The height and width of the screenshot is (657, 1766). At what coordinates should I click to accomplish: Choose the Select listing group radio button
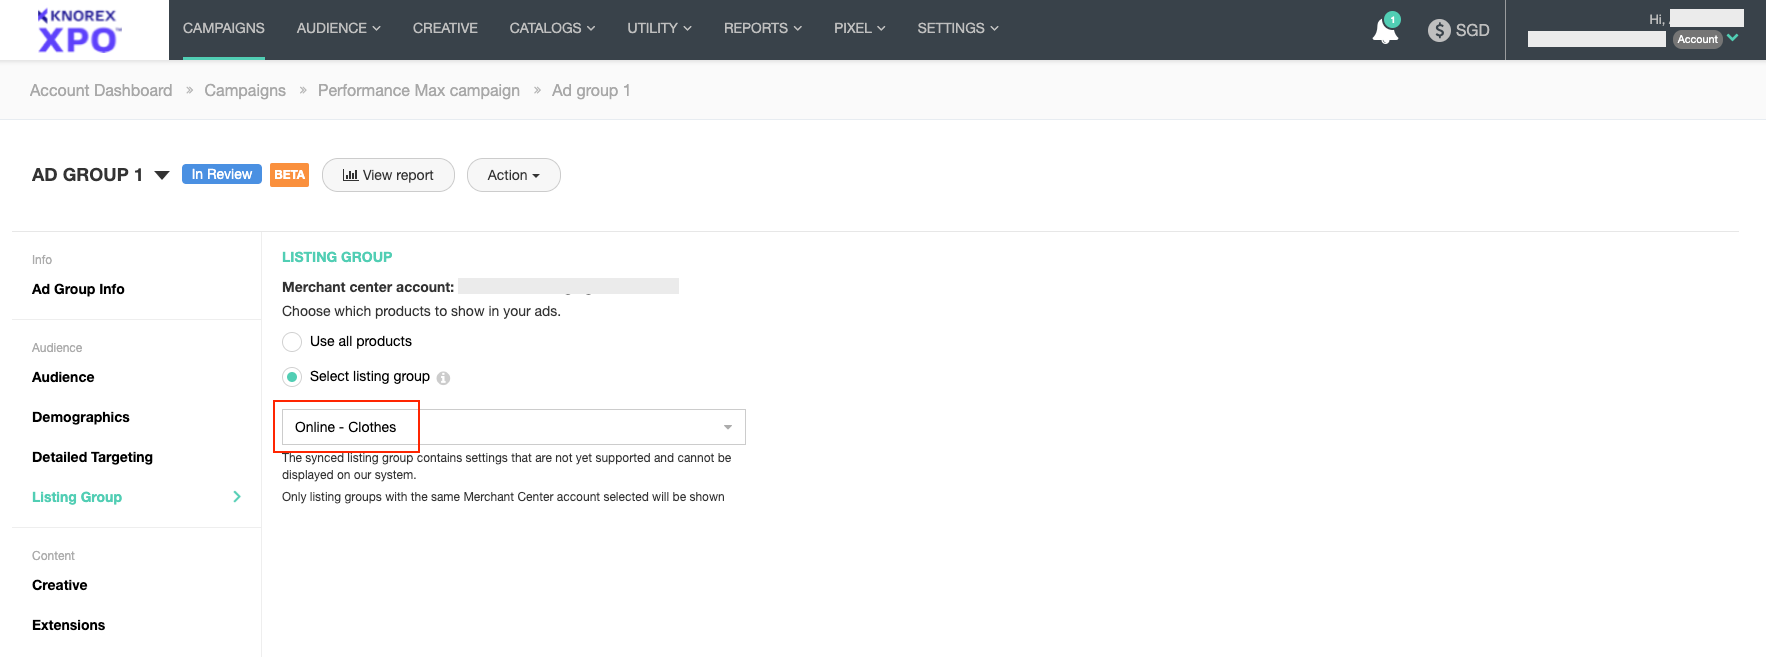pos(292,377)
